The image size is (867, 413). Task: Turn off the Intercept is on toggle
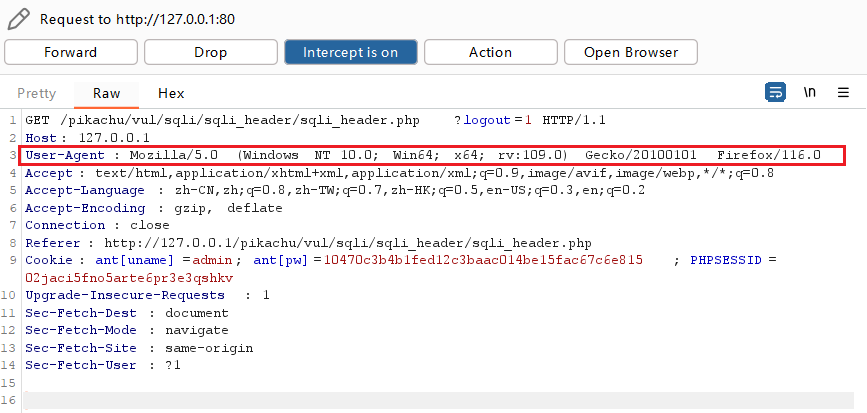351,52
